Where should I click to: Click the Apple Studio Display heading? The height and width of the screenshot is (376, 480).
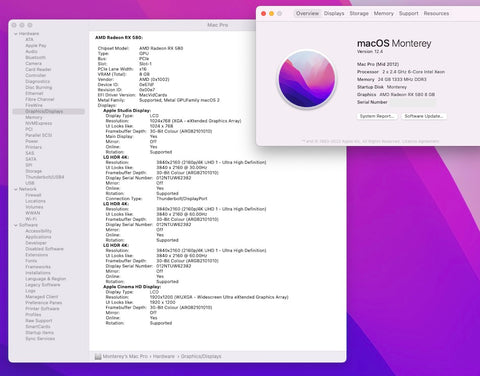127,110
